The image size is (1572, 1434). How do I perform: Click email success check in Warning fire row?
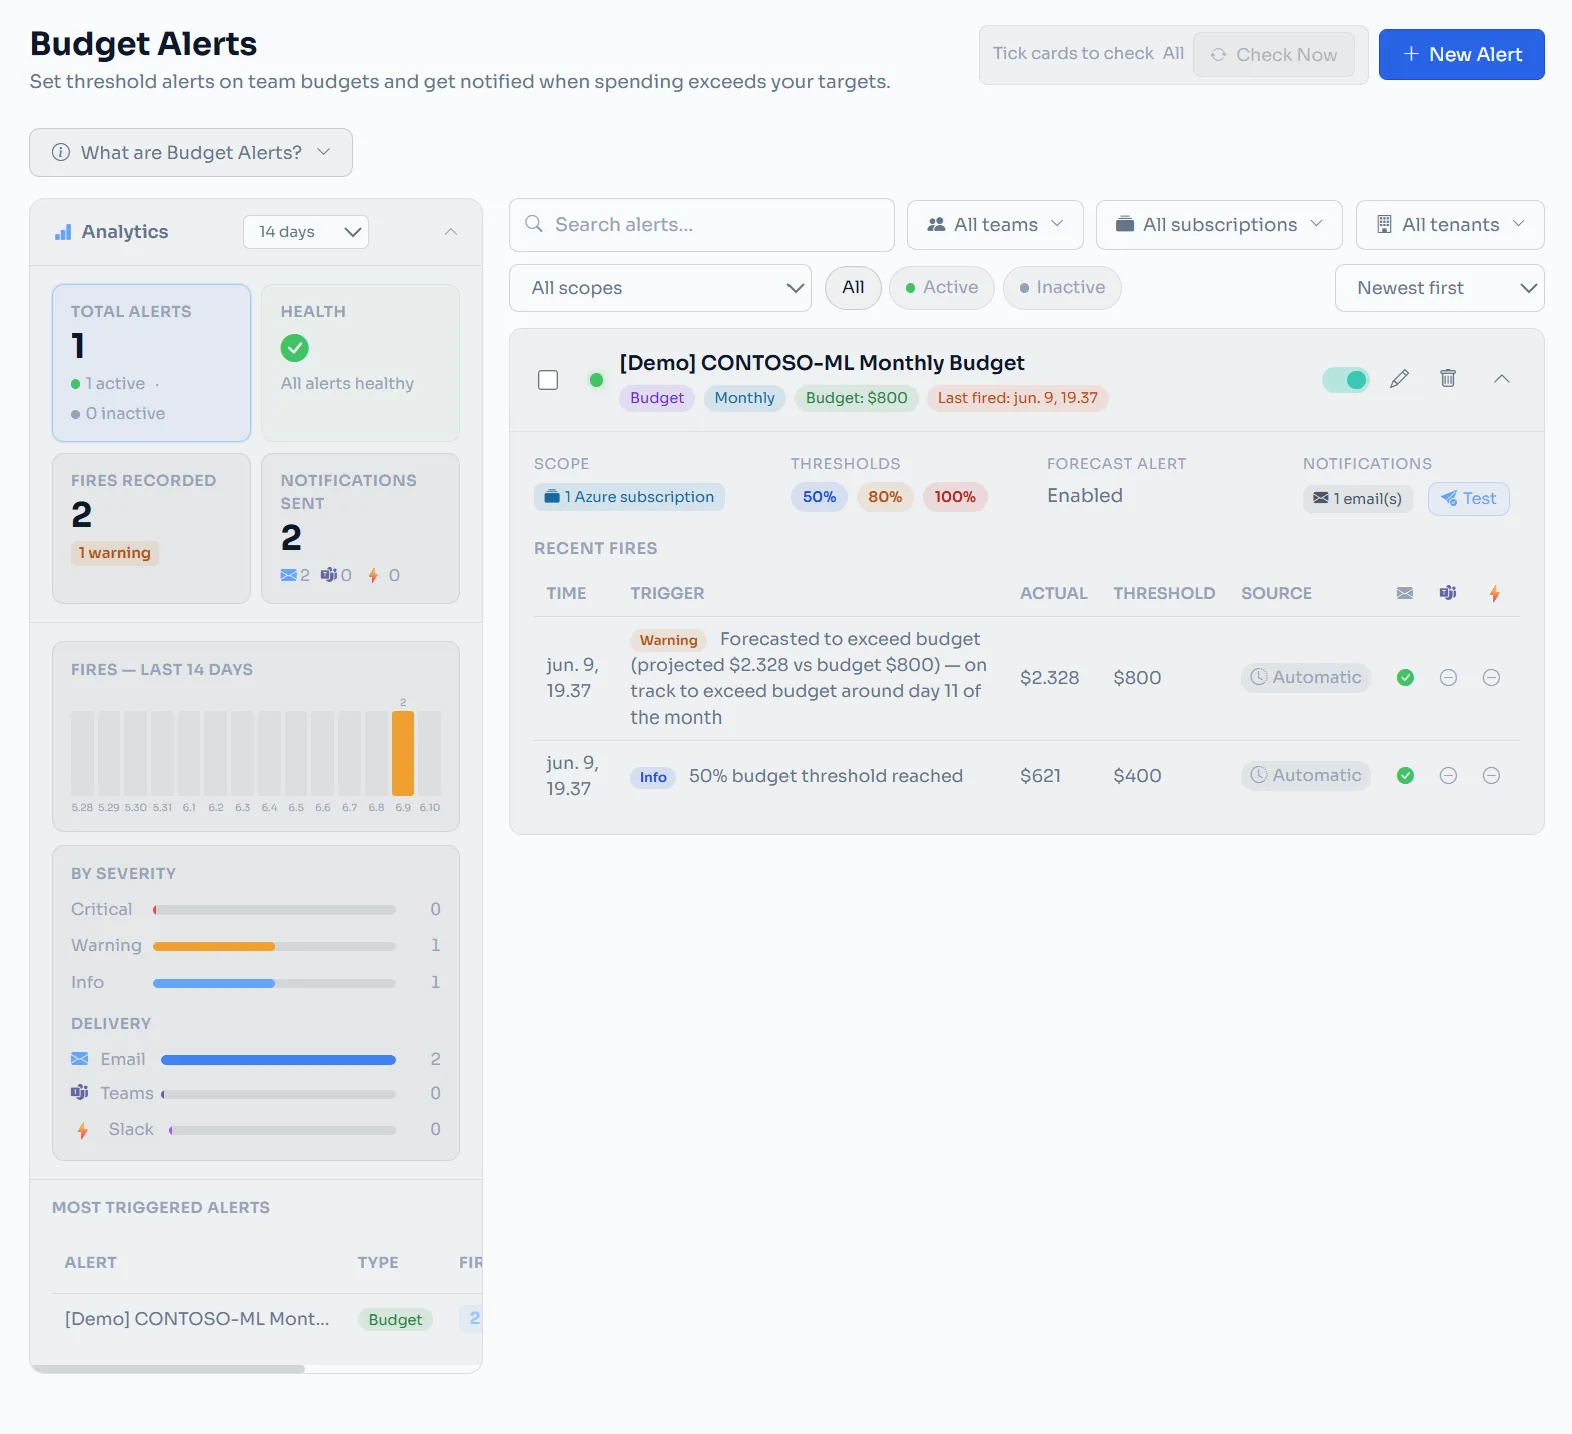pos(1405,678)
